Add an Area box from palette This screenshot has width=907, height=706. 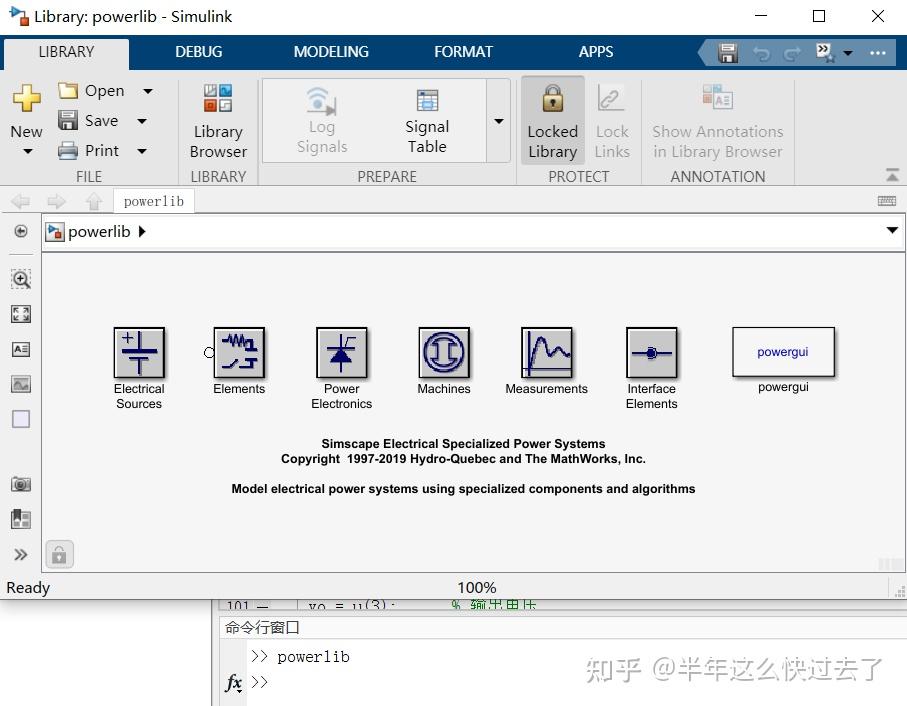pos(21,419)
